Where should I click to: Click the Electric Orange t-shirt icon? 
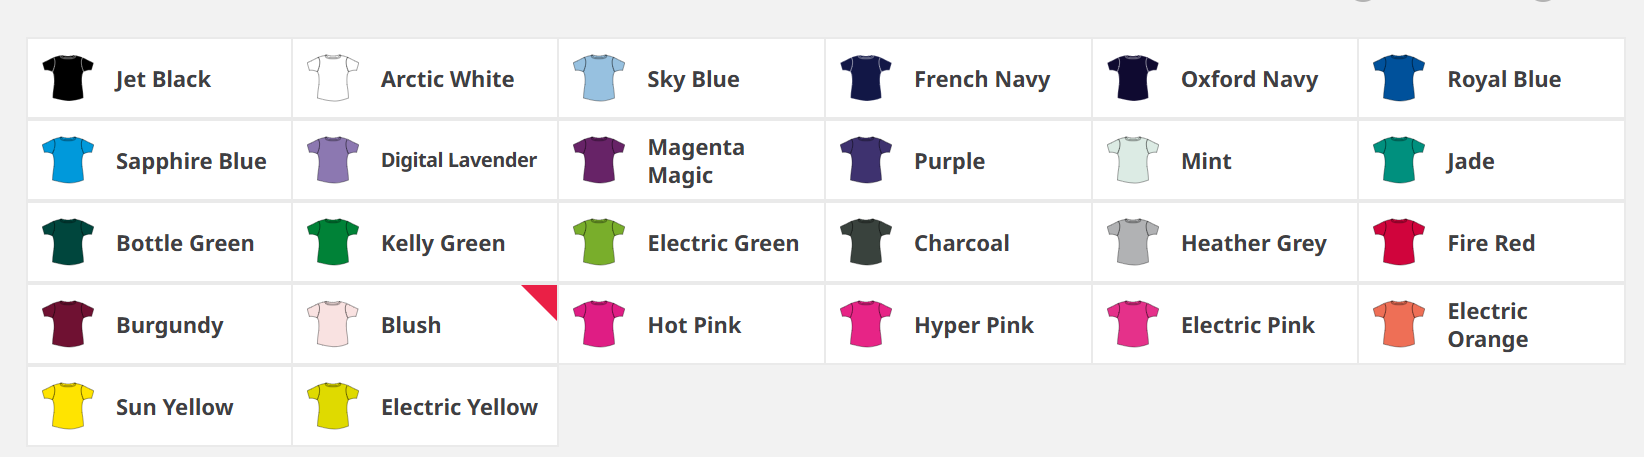point(1399,324)
